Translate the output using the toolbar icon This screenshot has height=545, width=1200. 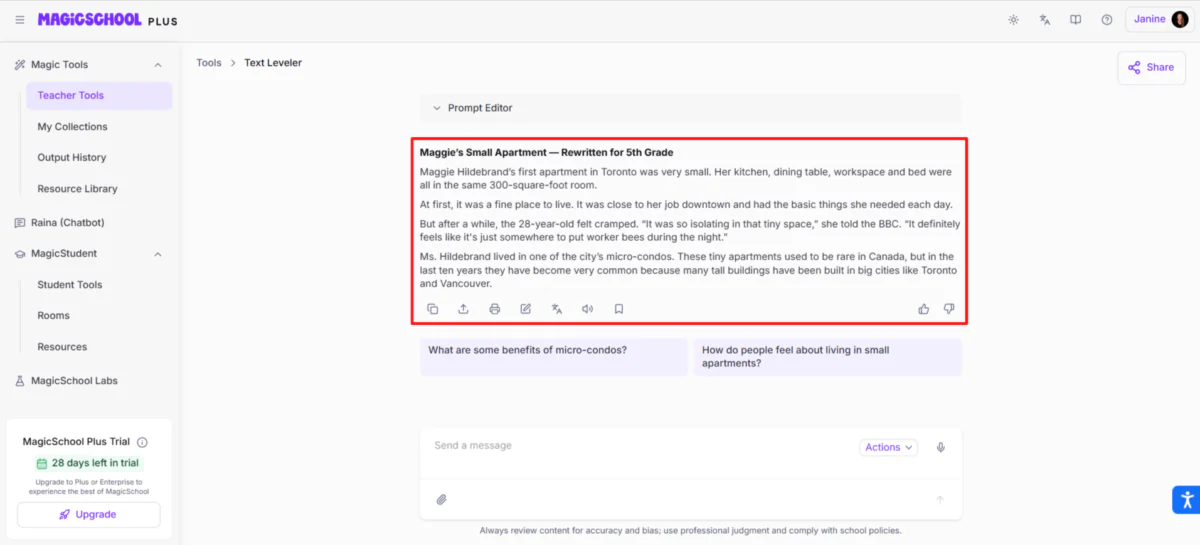[x=557, y=309]
